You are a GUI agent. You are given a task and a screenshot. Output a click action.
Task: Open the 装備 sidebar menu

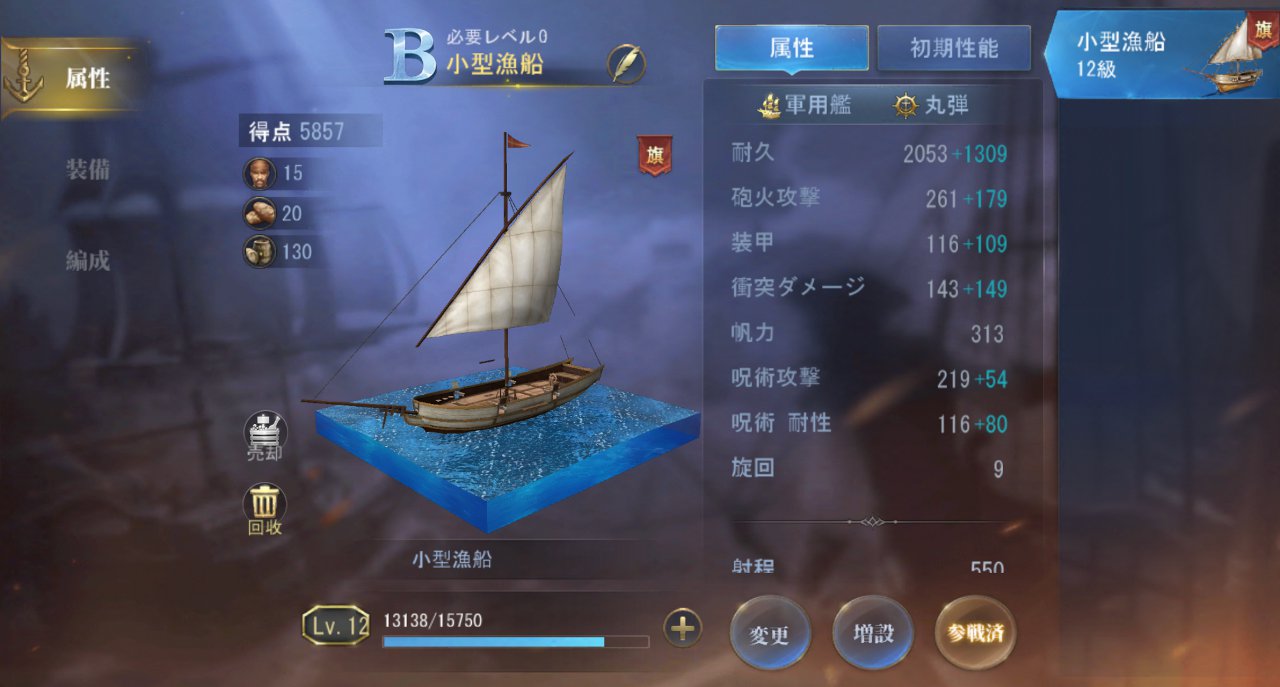tap(88, 169)
